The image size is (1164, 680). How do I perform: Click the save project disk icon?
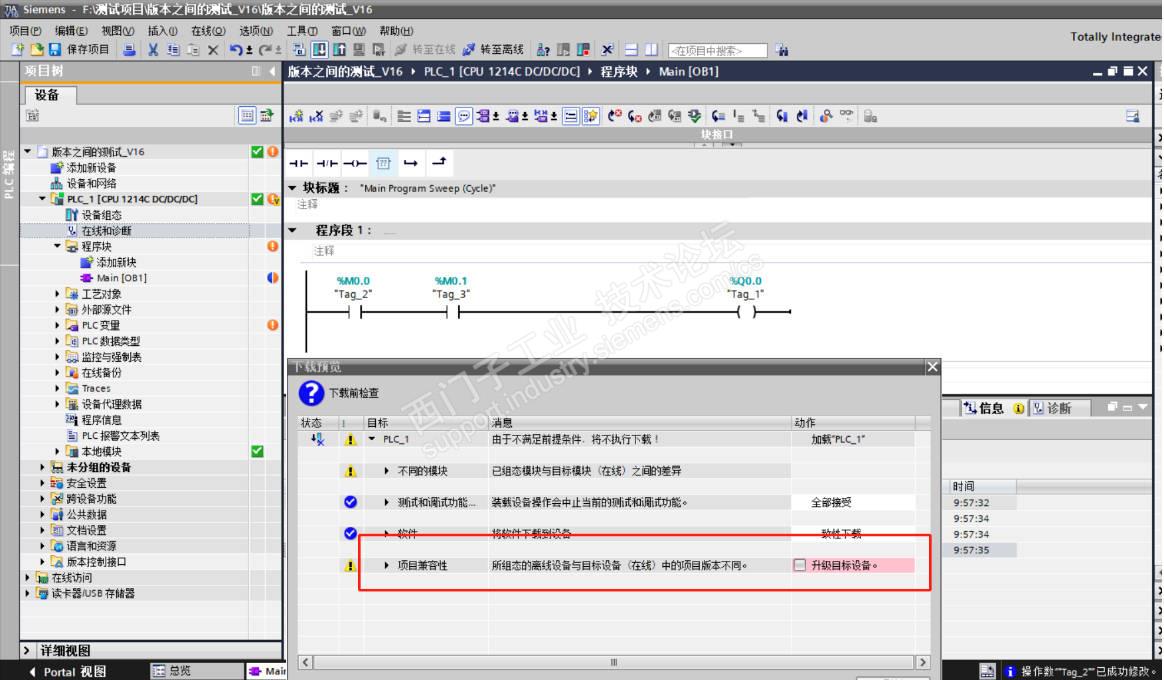tap(55, 50)
